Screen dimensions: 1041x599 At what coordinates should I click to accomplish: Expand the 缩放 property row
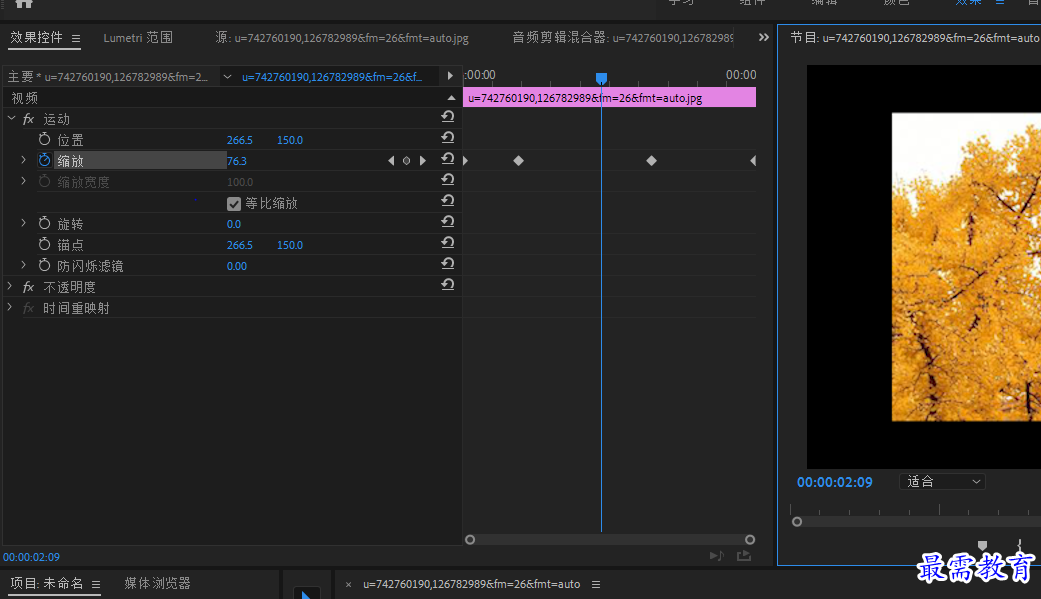click(x=24, y=160)
